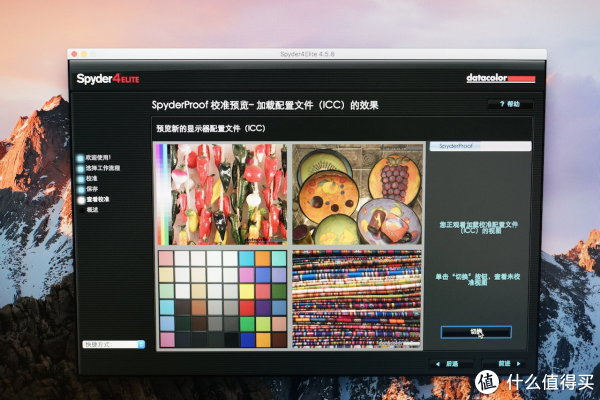The height and width of the screenshot is (400, 600).
Task: Go to the 欢迎使用! step in sidebar
Action: [x=94, y=158]
